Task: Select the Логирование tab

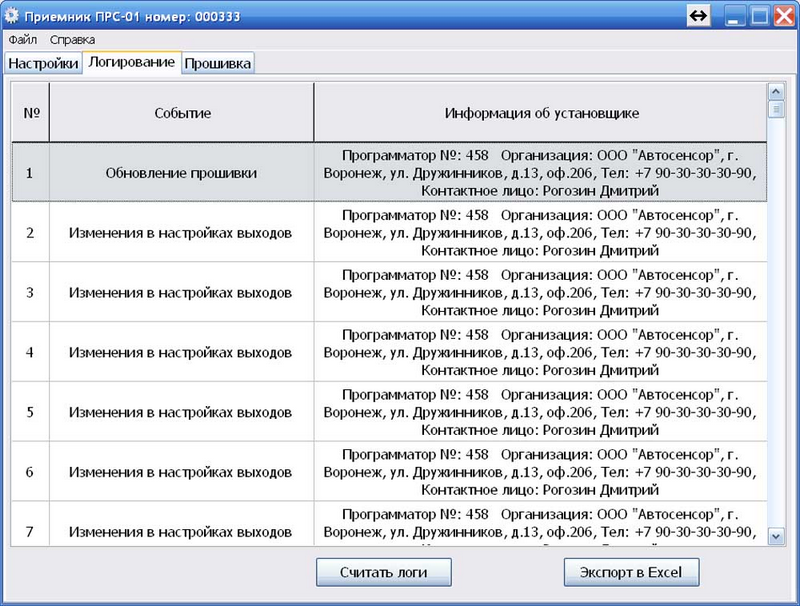Action: 132,62
